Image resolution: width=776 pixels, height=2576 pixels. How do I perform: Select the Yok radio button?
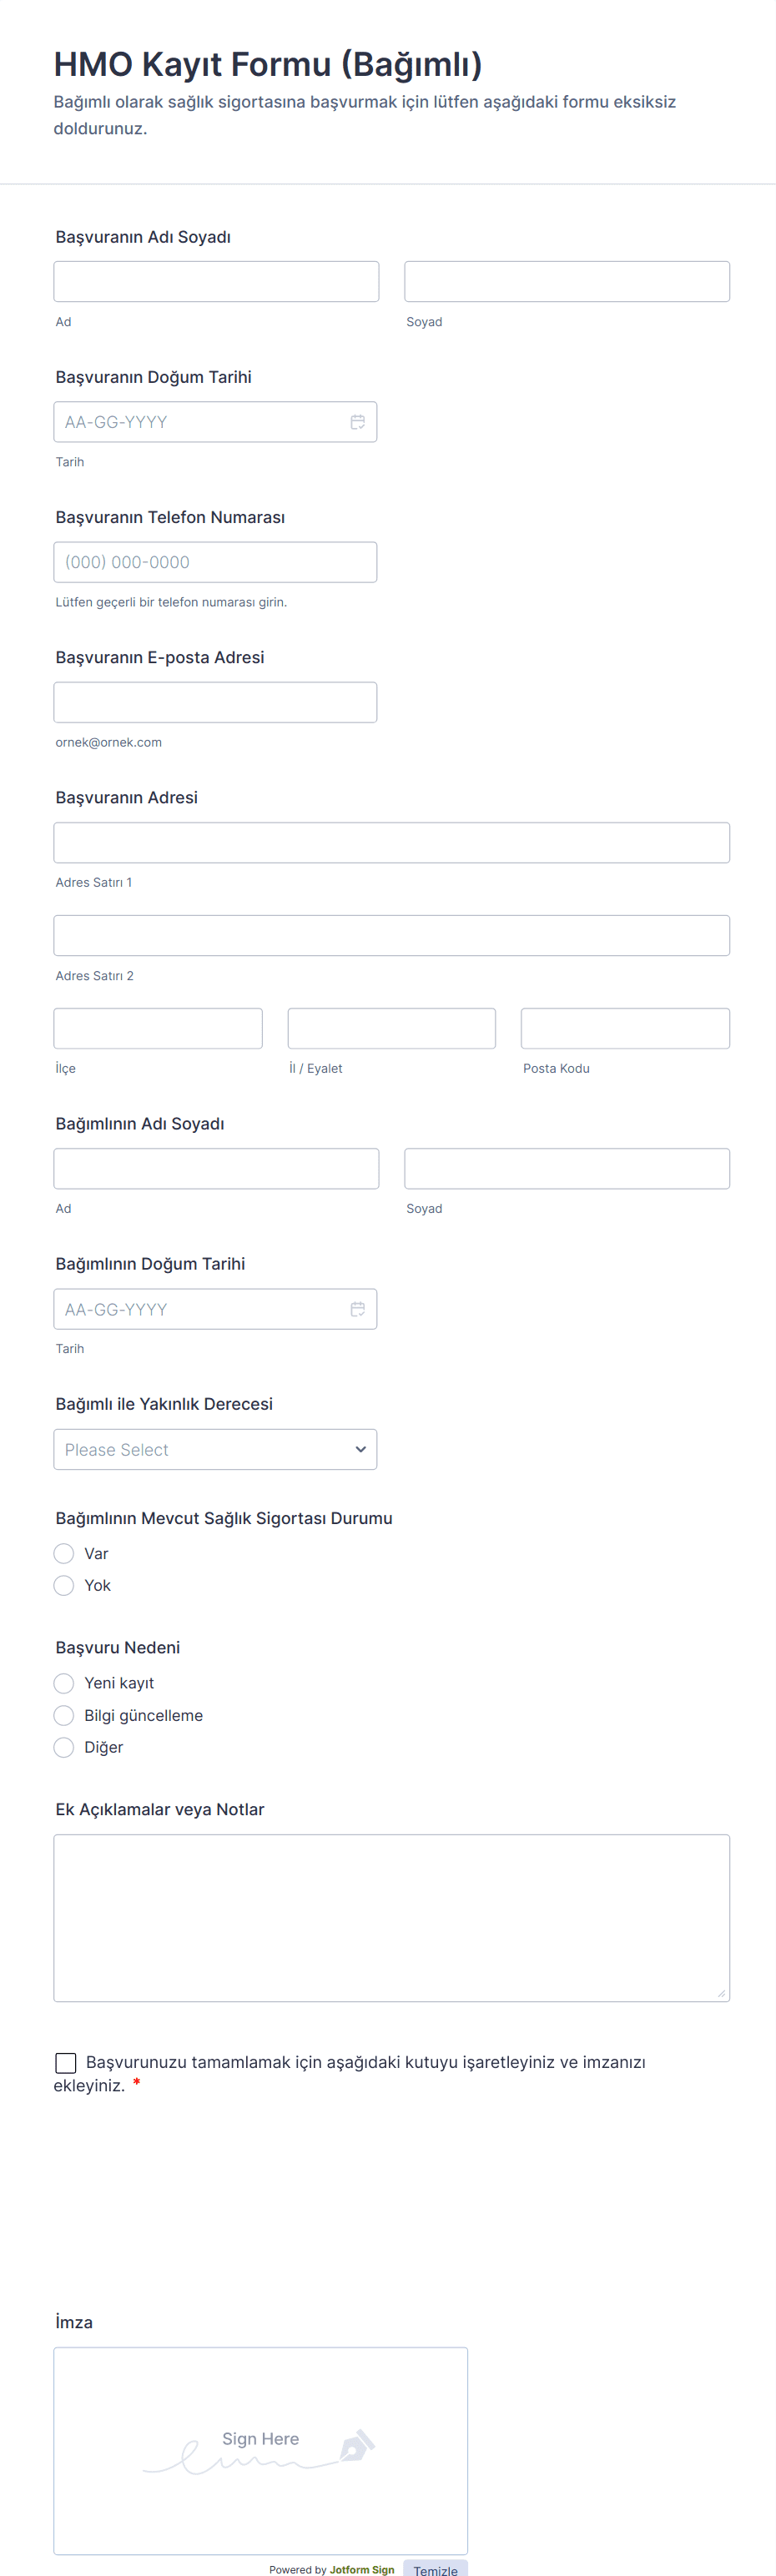[64, 1585]
